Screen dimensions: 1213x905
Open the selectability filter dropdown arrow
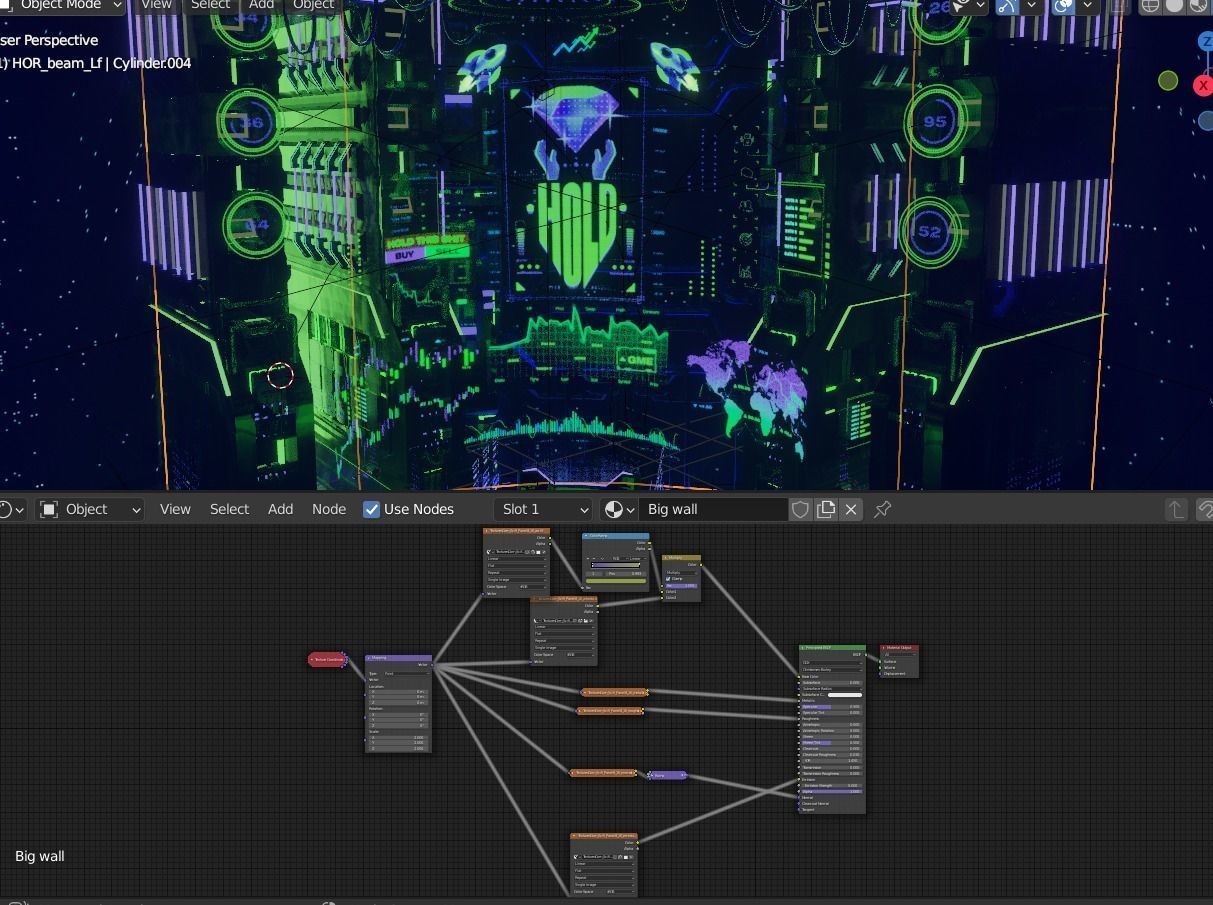tap(981, 6)
